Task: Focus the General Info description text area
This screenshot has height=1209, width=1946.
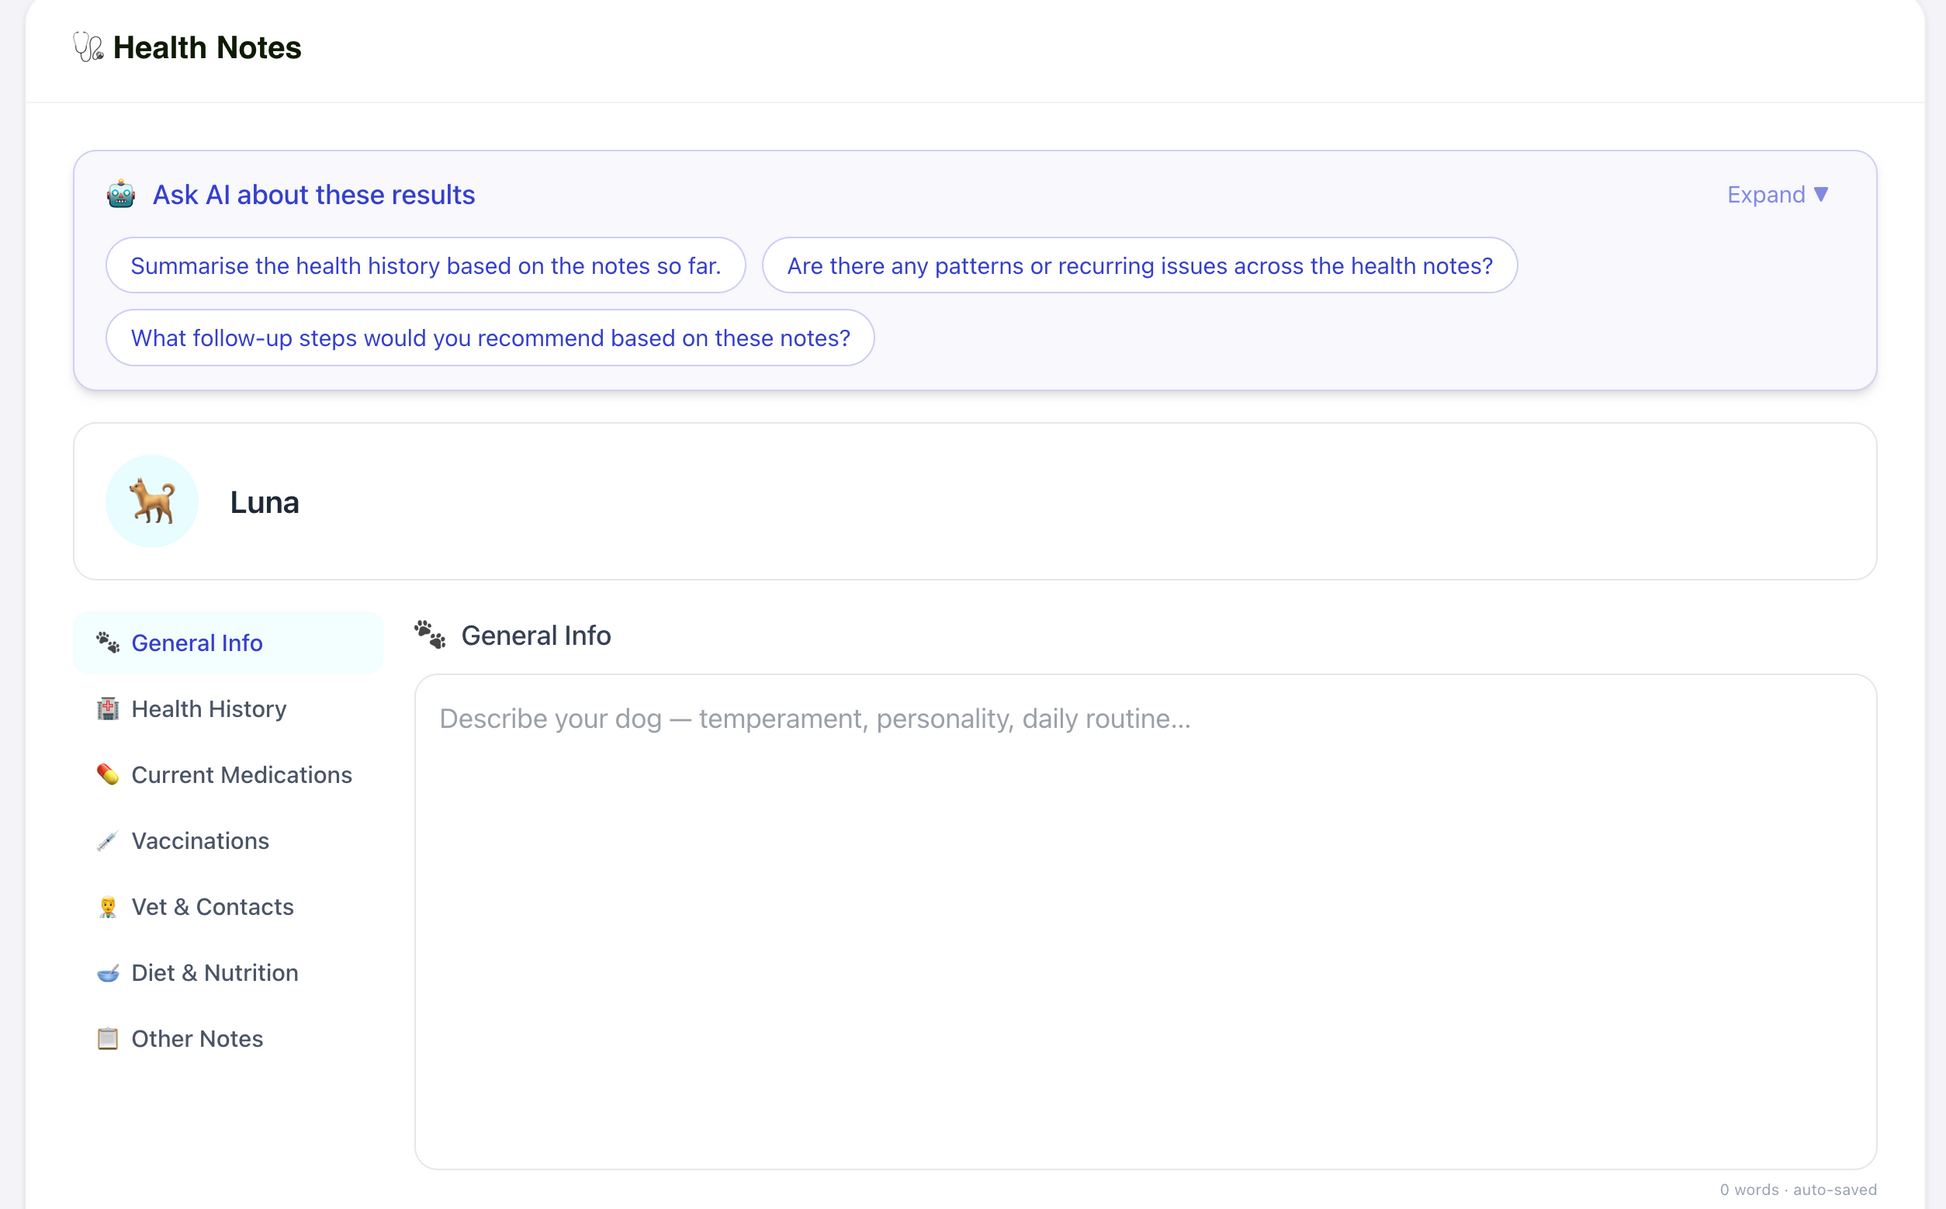Action: click(1146, 922)
